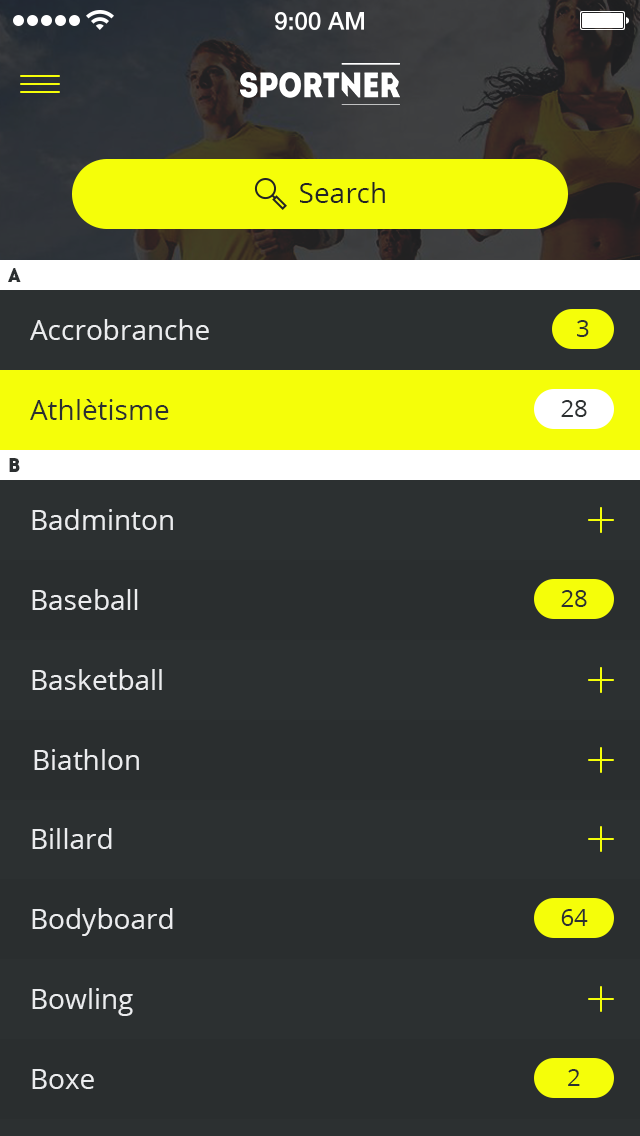Open the hamburger menu

[40, 85]
